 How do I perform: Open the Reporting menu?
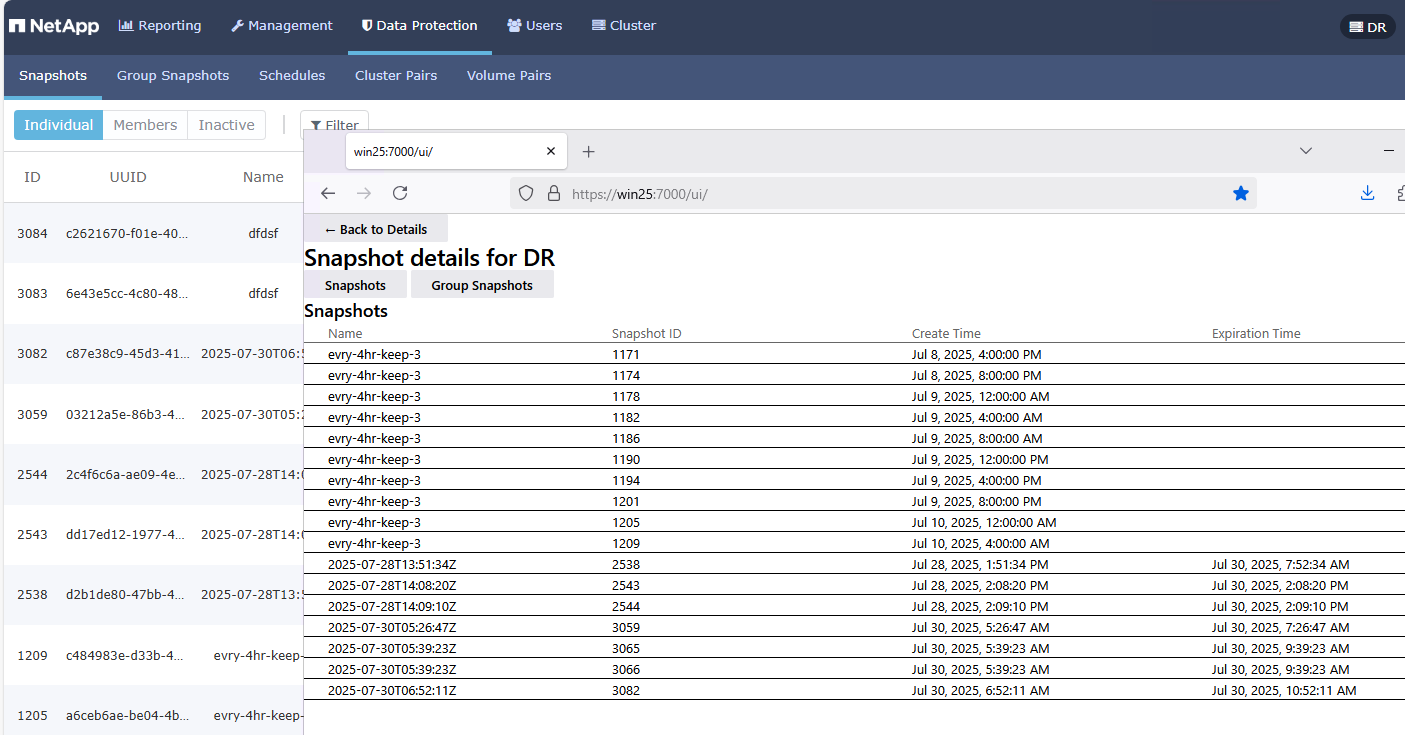pyautogui.click(x=160, y=26)
